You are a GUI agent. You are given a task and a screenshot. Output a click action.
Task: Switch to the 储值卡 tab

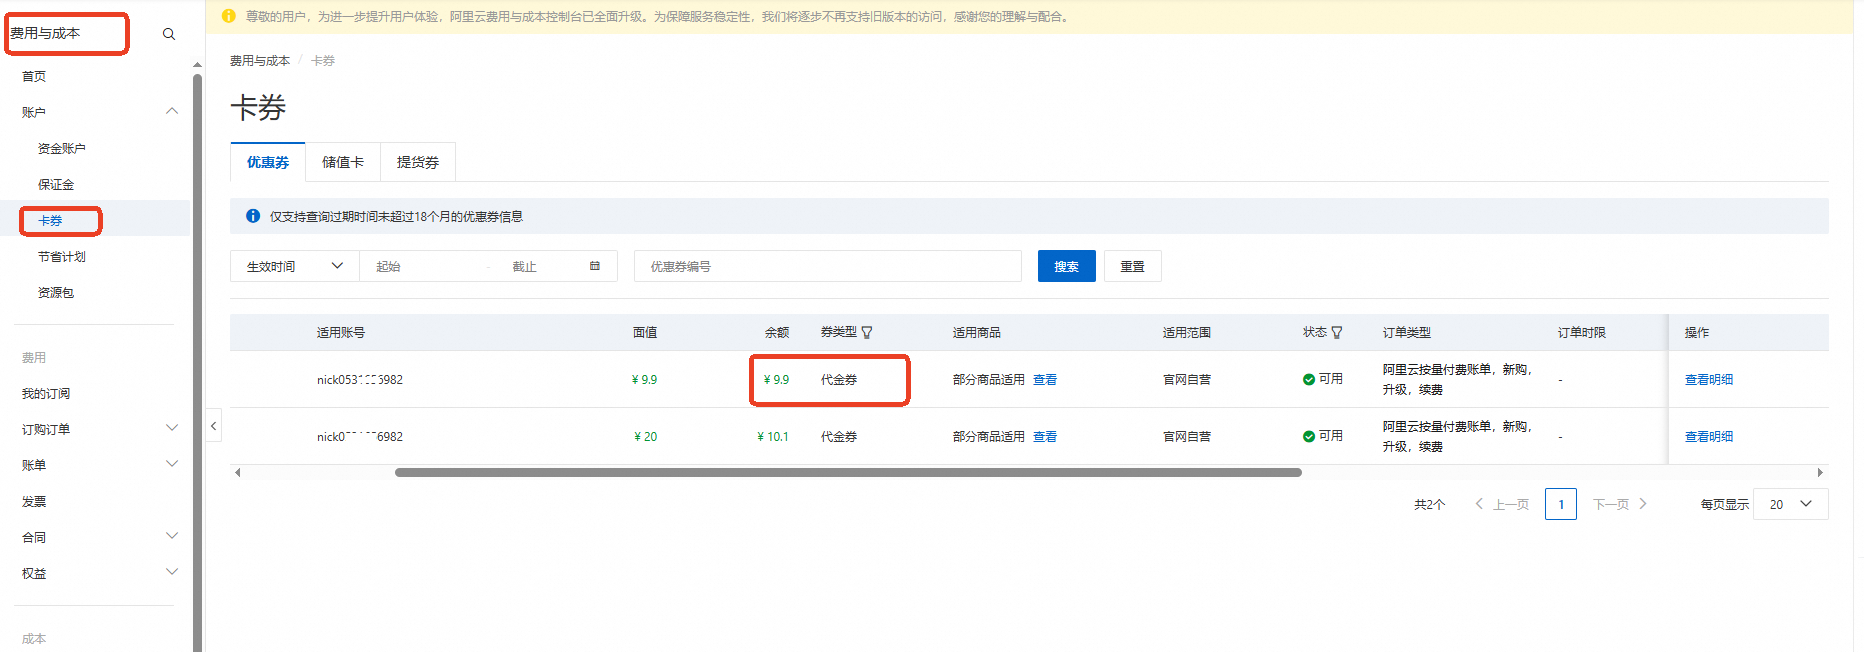[x=343, y=162]
